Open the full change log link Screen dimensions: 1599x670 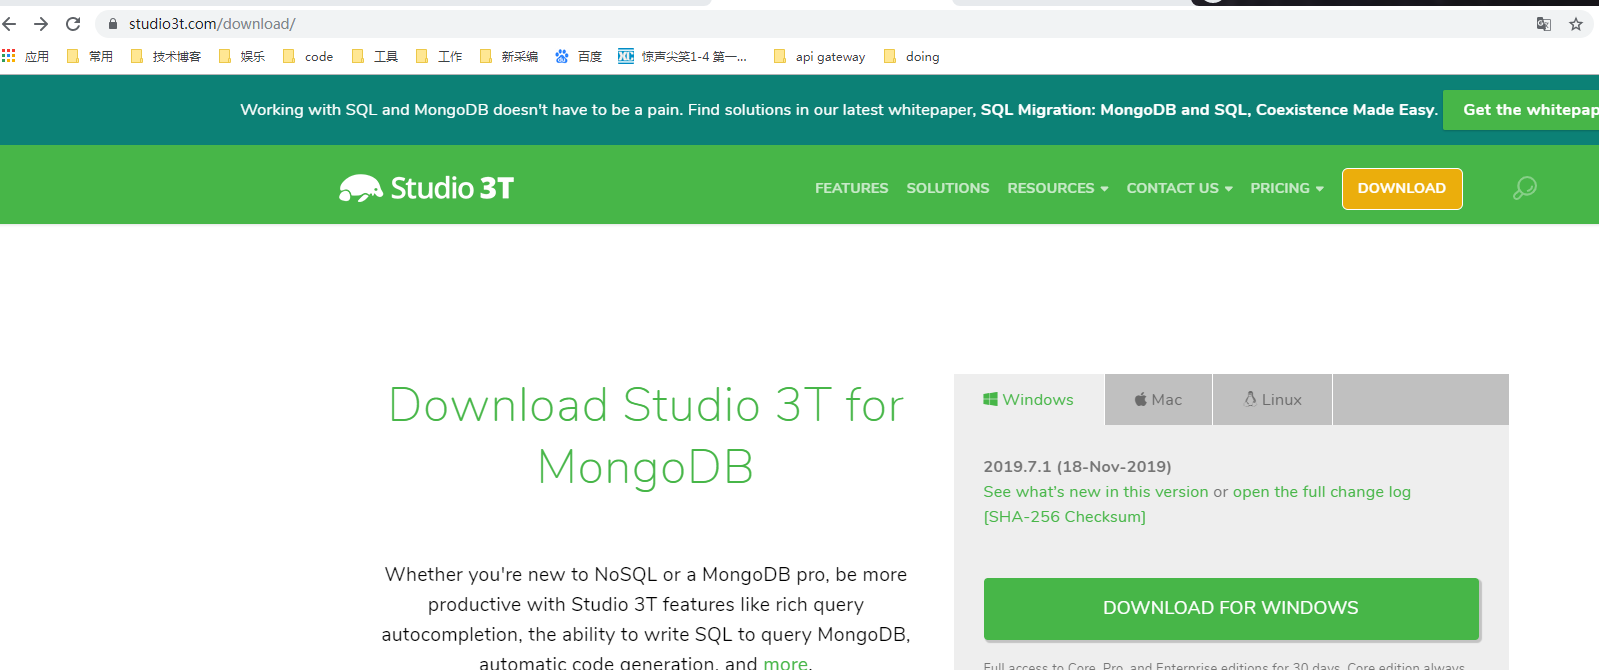(x=1322, y=492)
